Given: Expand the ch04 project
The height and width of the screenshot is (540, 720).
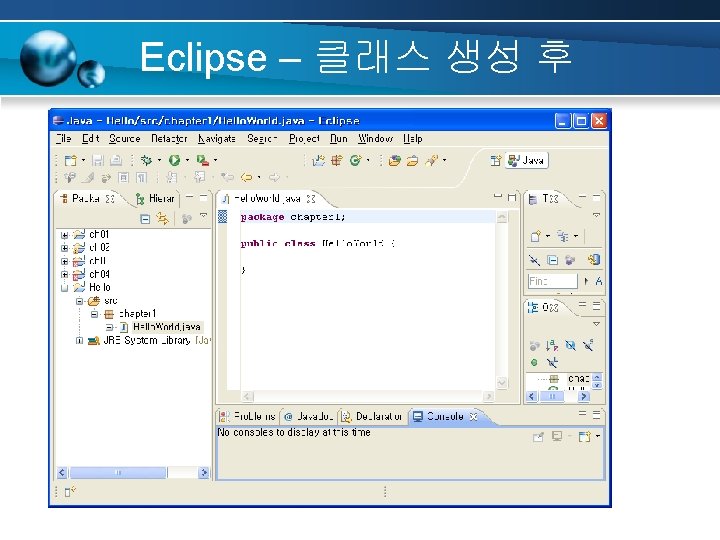Looking at the screenshot, I should click(x=64, y=275).
